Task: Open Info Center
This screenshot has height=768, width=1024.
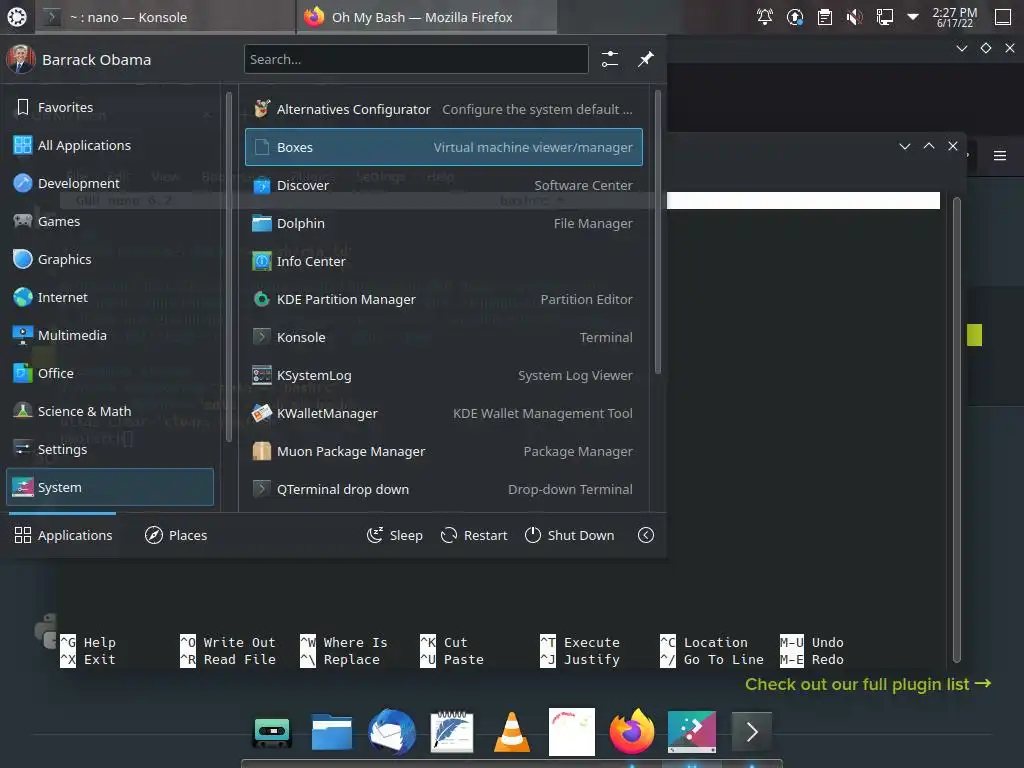Action: (x=443, y=261)
